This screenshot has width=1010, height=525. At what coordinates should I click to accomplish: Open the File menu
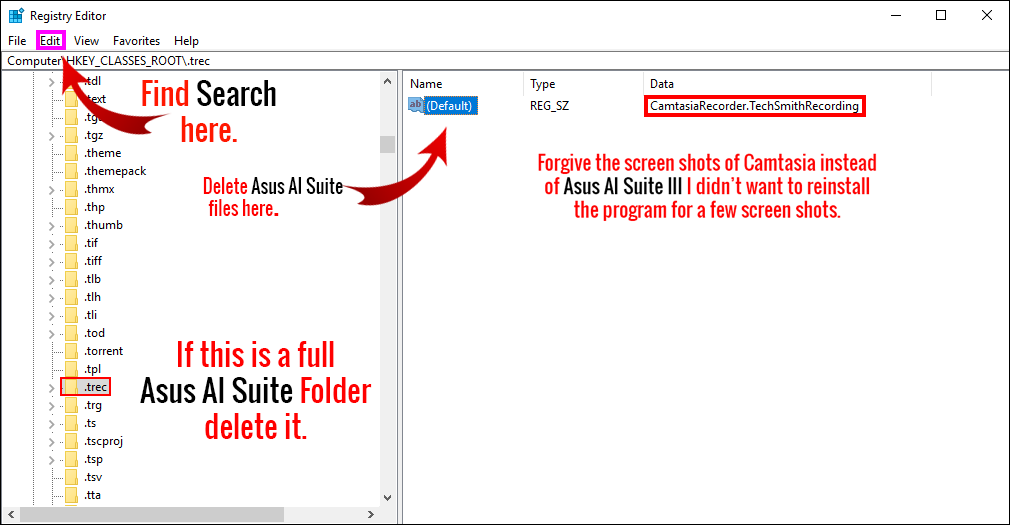pyautogui.click(x=17, y=41)
